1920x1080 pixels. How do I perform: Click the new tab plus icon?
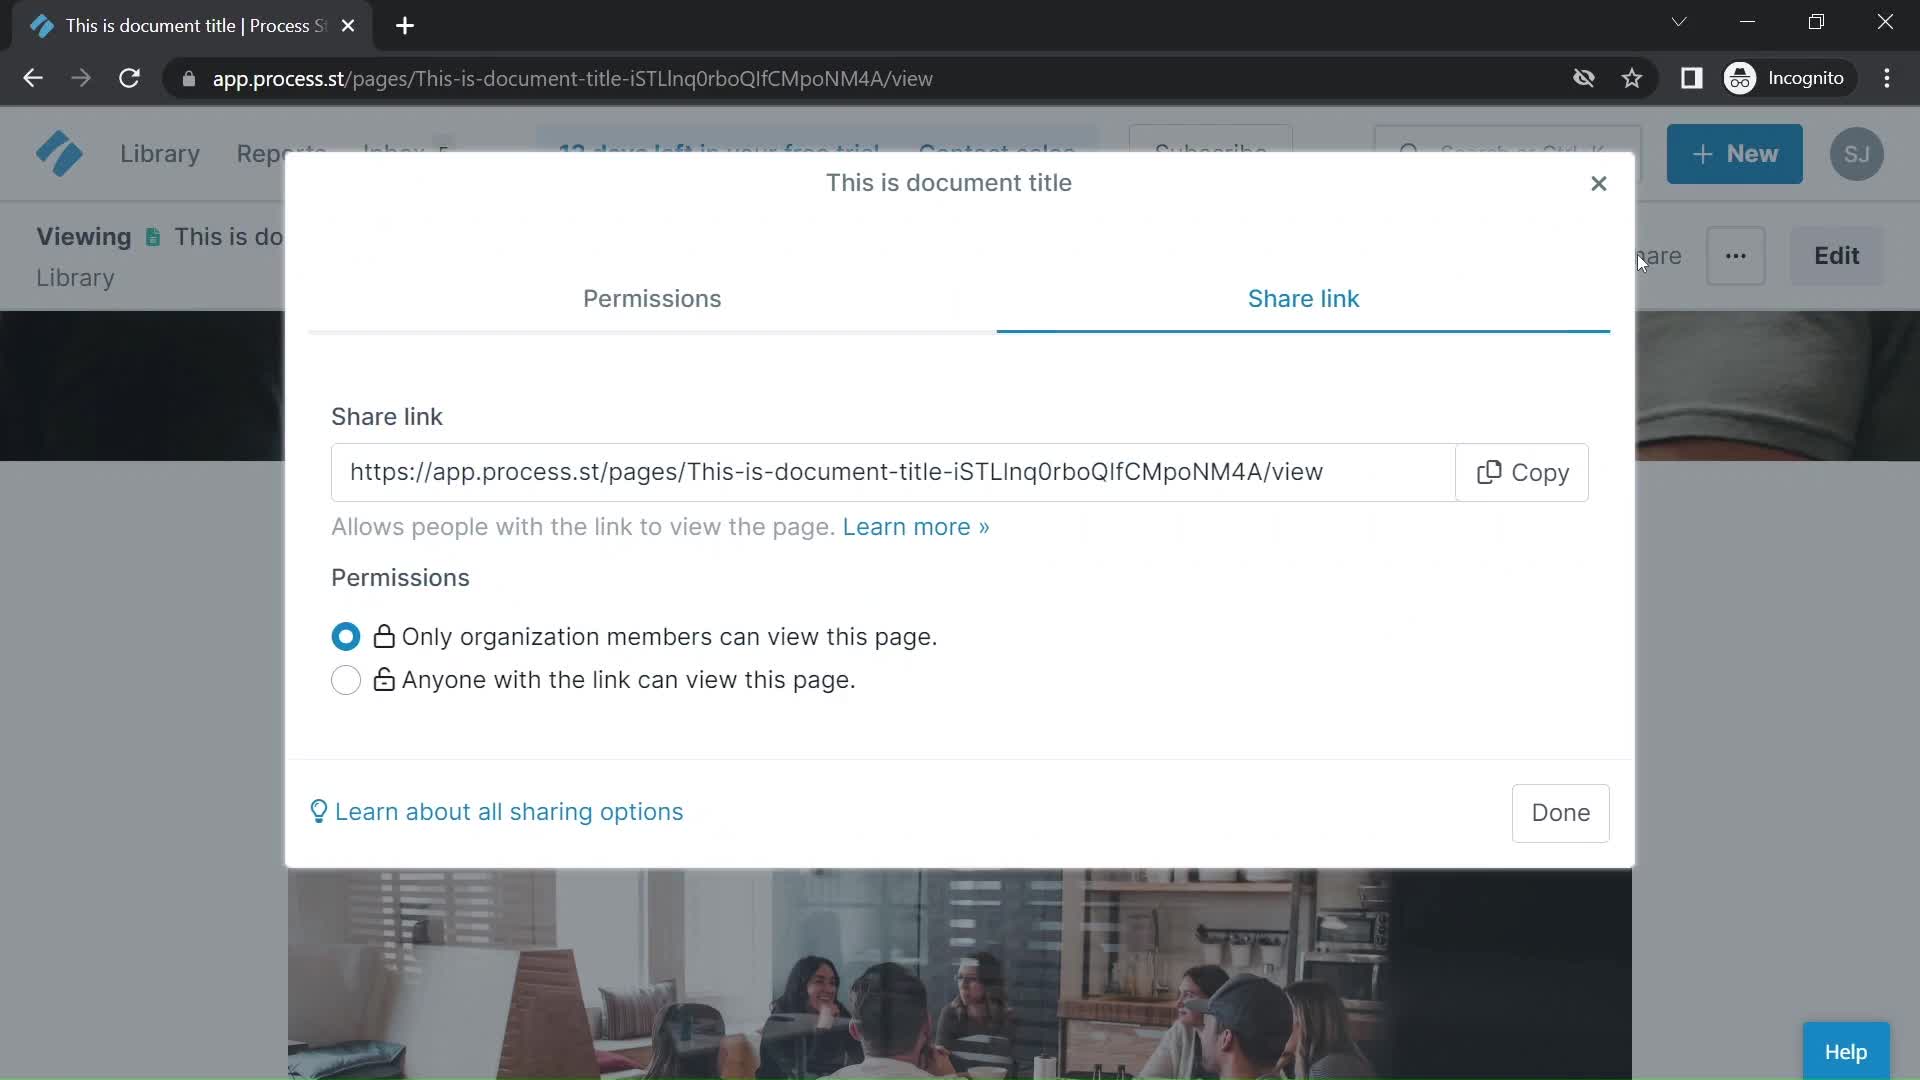[x=405, y=26]
